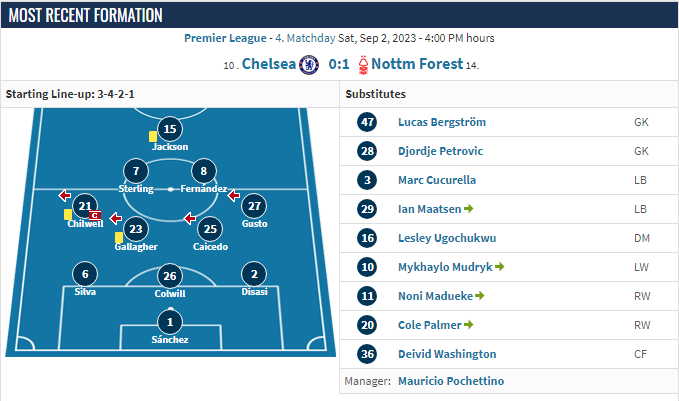
Task: Click the green sub-in arrow beside Ian Maatsen
Action: [469, 209]
